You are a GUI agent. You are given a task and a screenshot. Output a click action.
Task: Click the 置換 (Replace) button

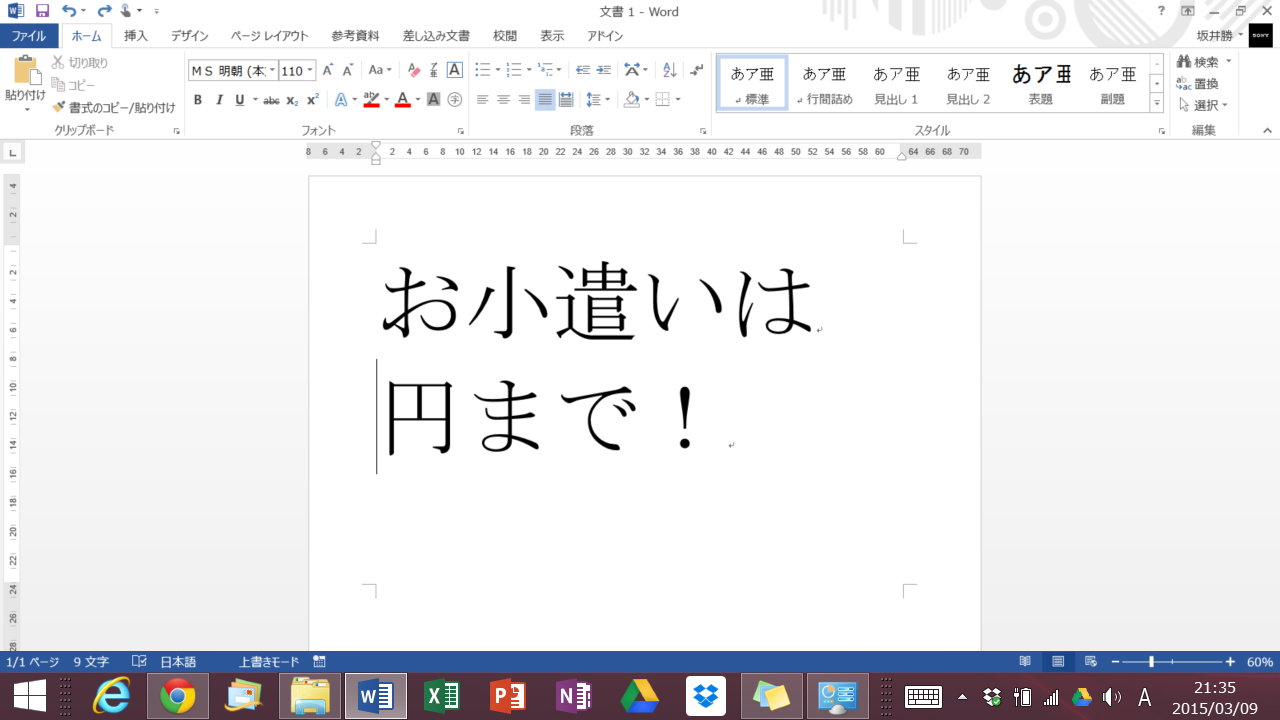point(1198,84)
